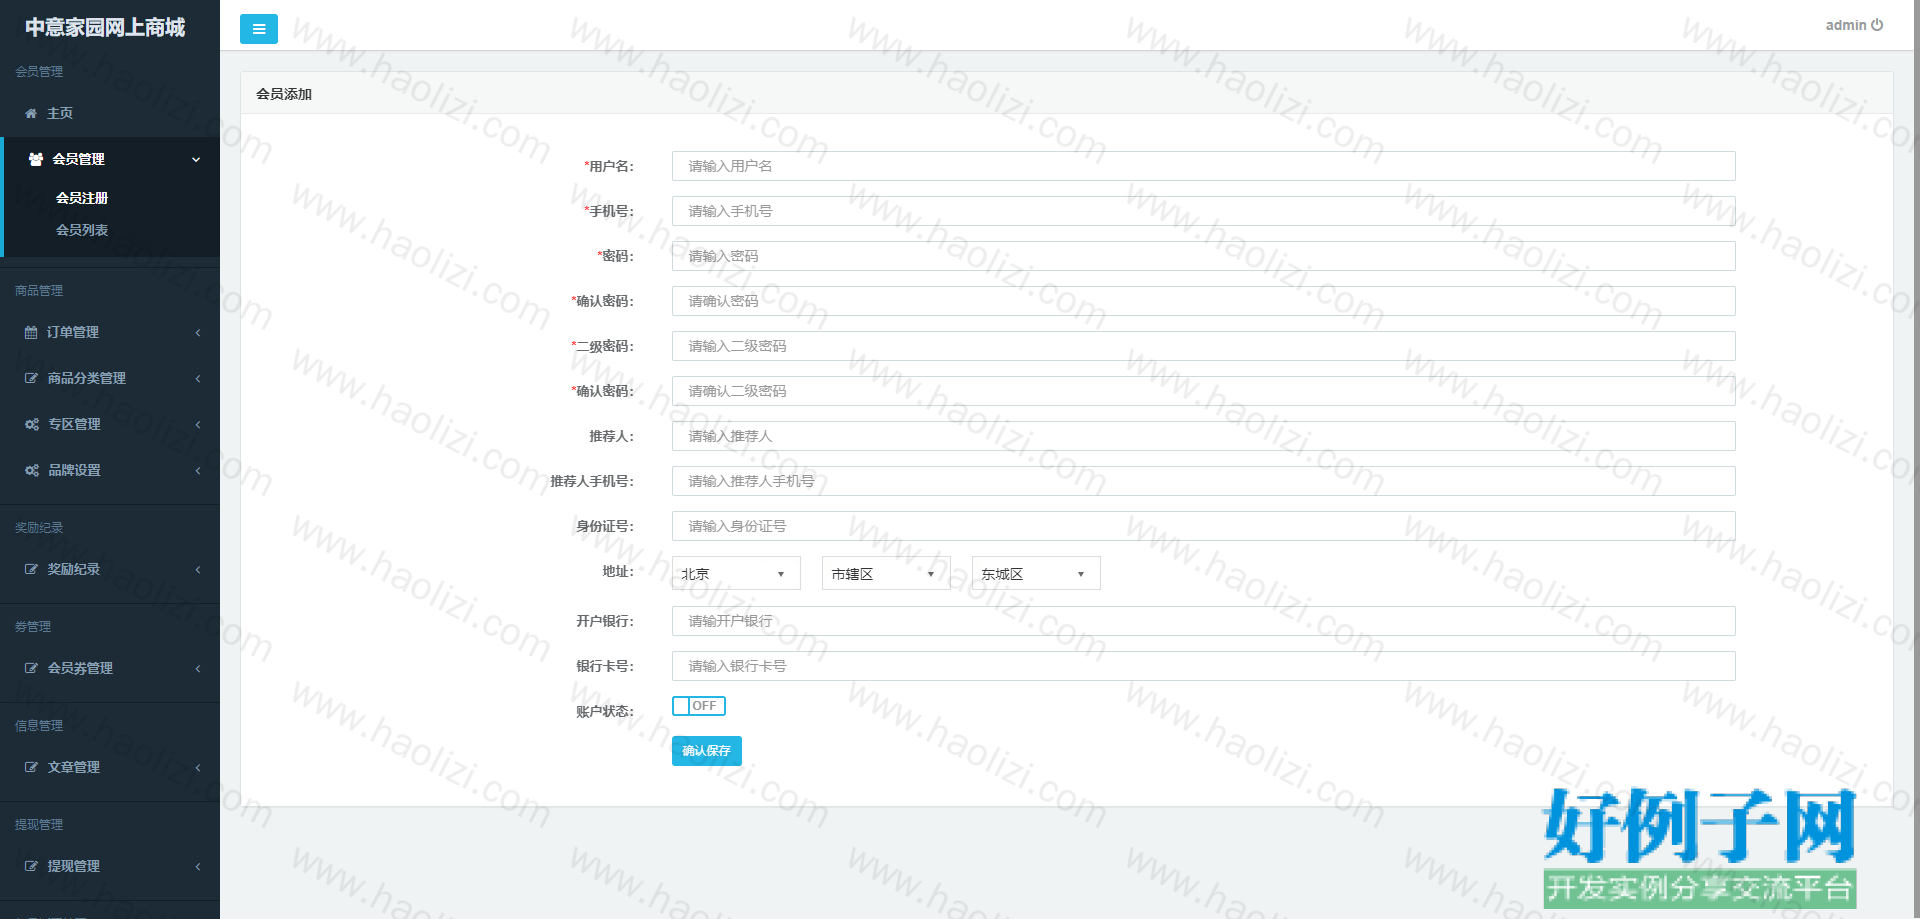The image size is (1920, 919).
Task: Click the 商品管理 sidebar section label
Action: 39,290
